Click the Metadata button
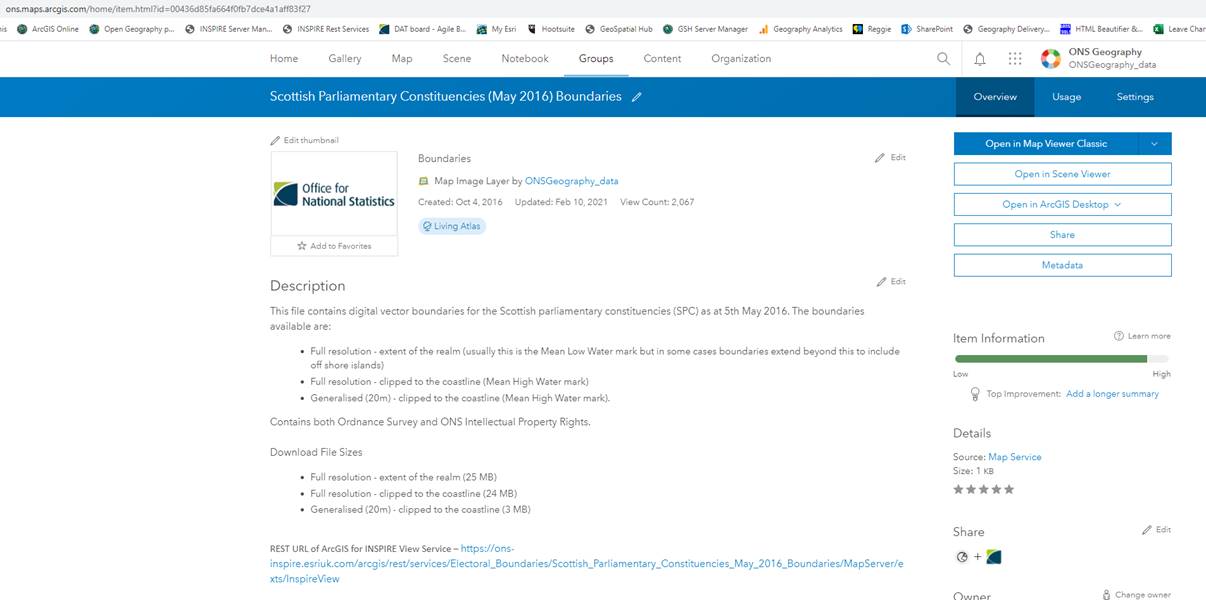This screenshot has height=600, width=1206. (1063, 265)
